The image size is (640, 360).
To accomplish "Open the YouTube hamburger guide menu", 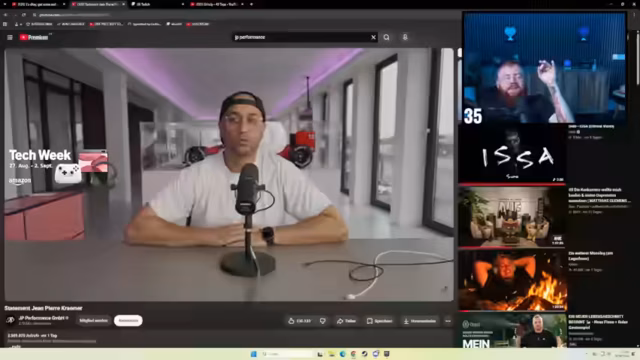I will [10, 37].
